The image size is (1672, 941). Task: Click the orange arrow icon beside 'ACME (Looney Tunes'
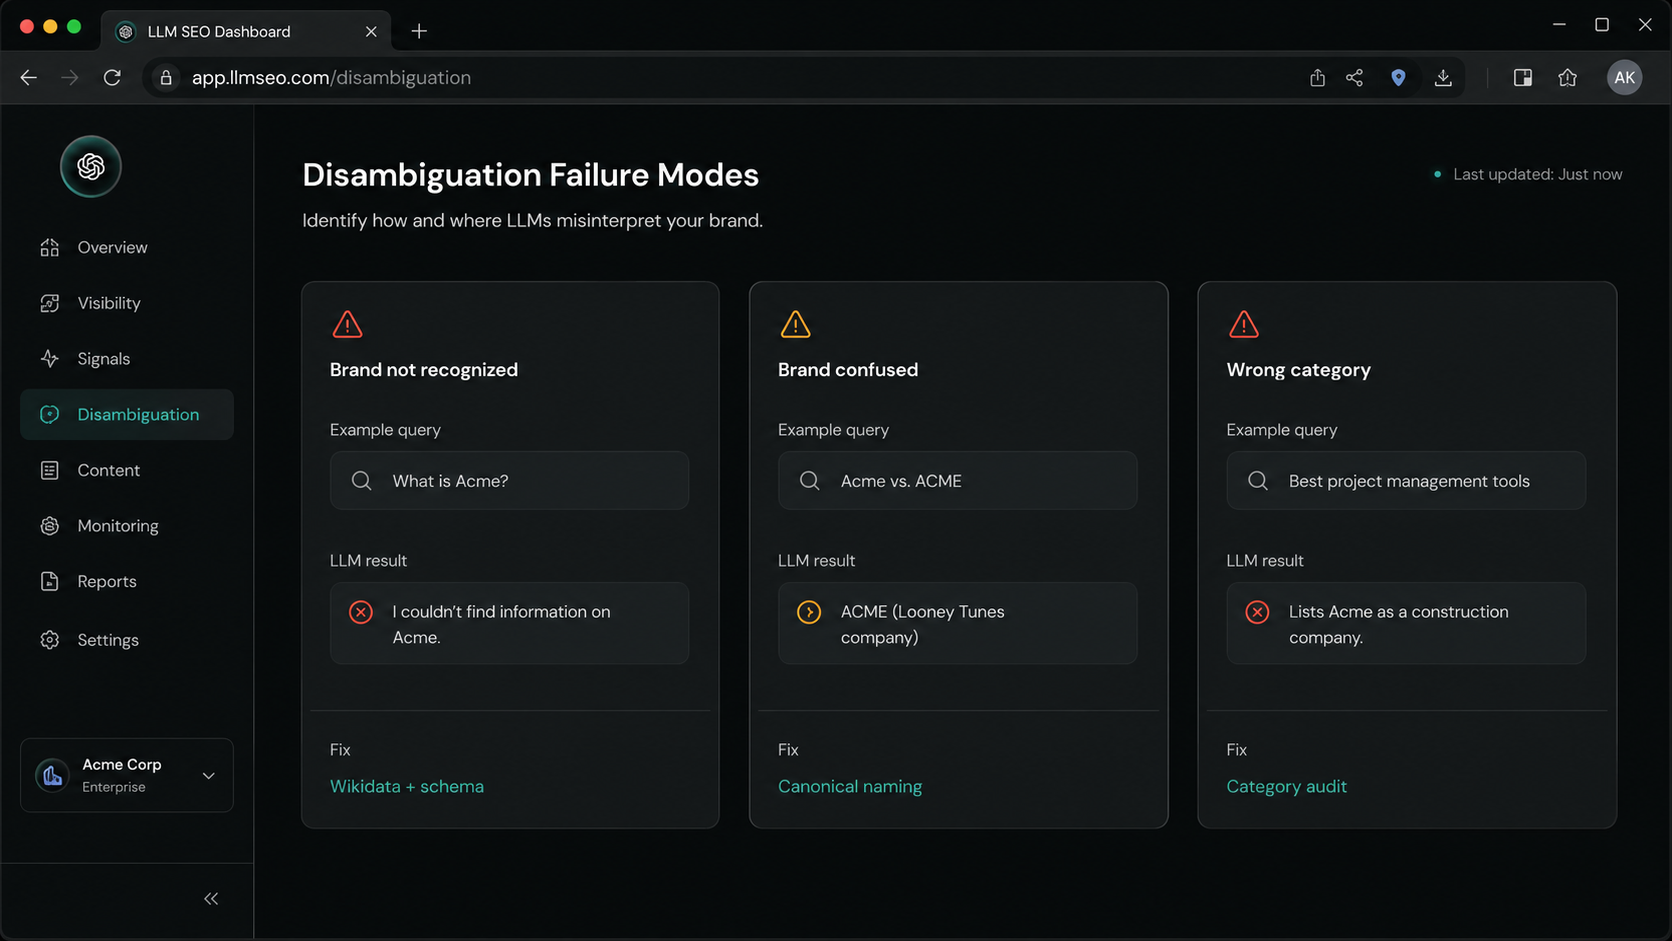[809, 612]
